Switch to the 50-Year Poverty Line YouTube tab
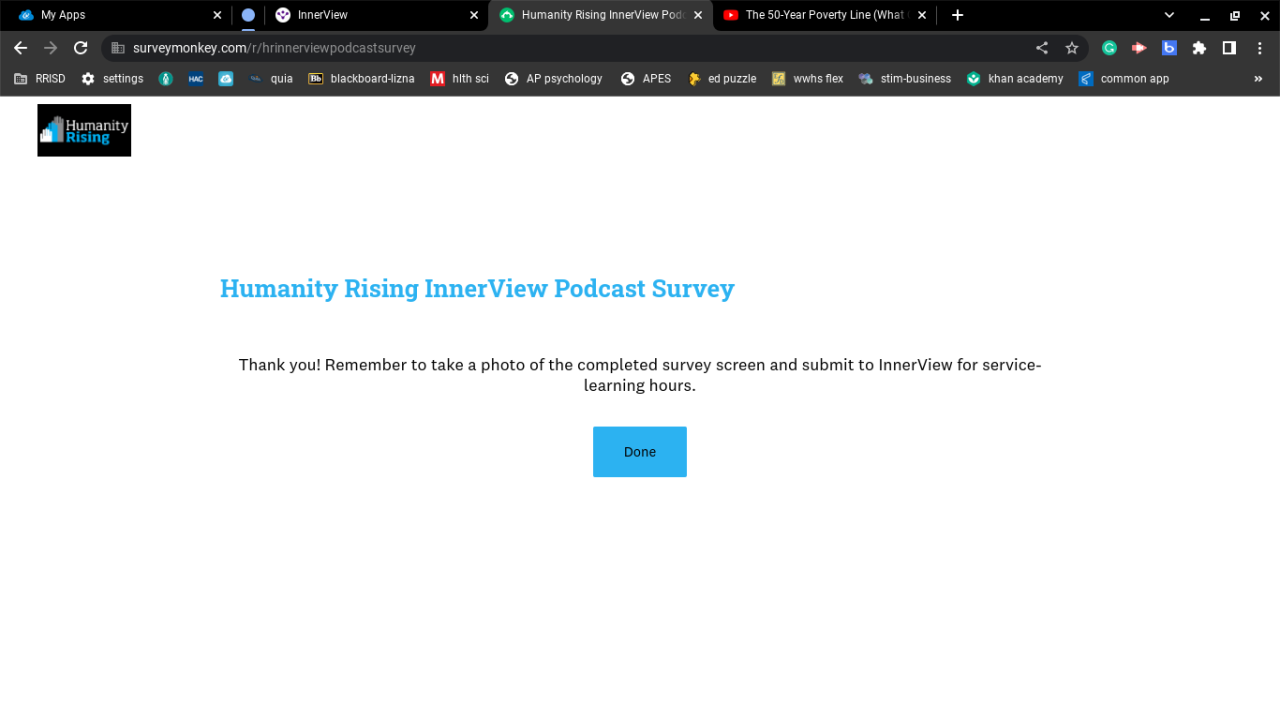1280x720 pixels. [825, 15]
